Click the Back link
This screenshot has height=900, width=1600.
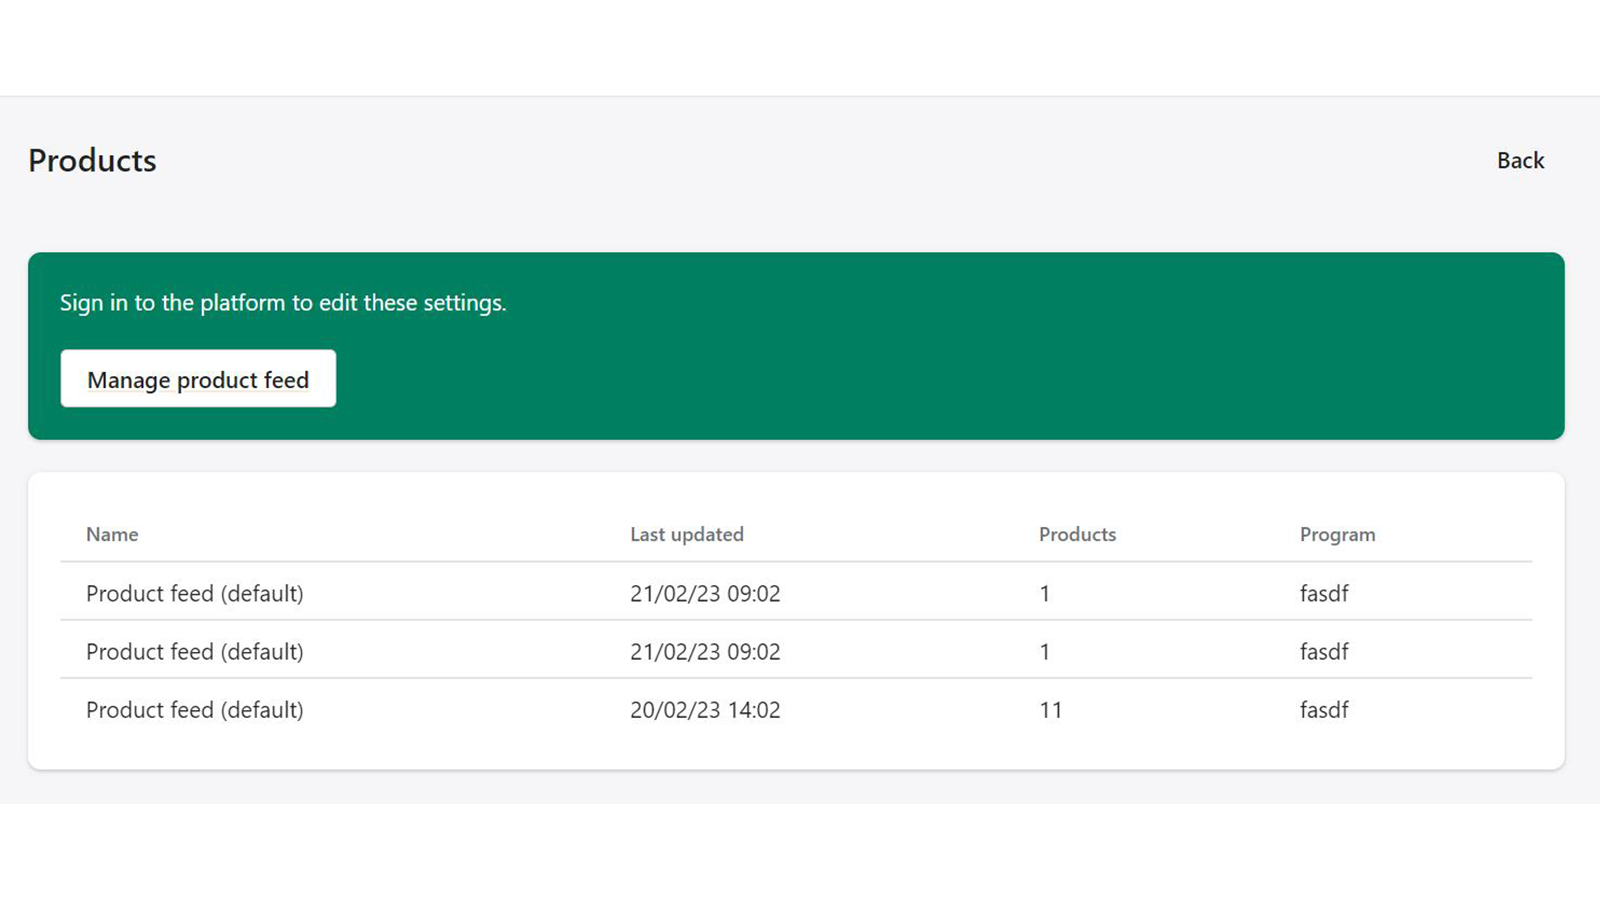tap(1519, 160)
